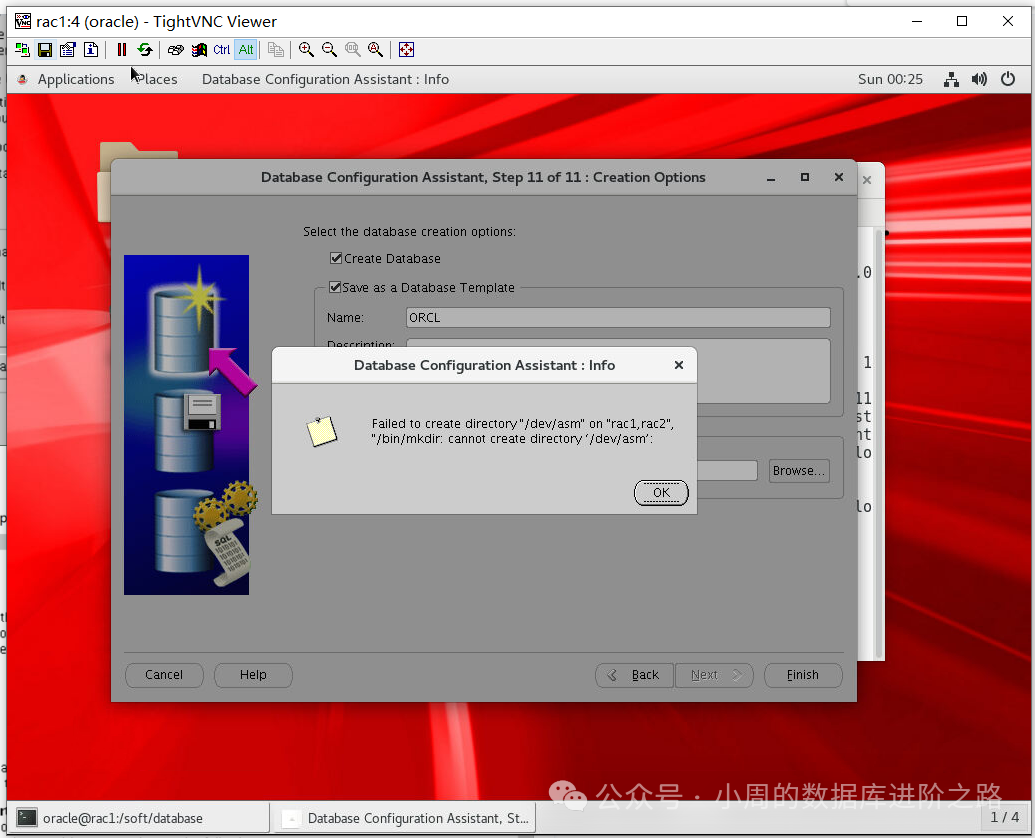
Task: Click the Zoom Out magnifier icon
Action: (329, 49)
